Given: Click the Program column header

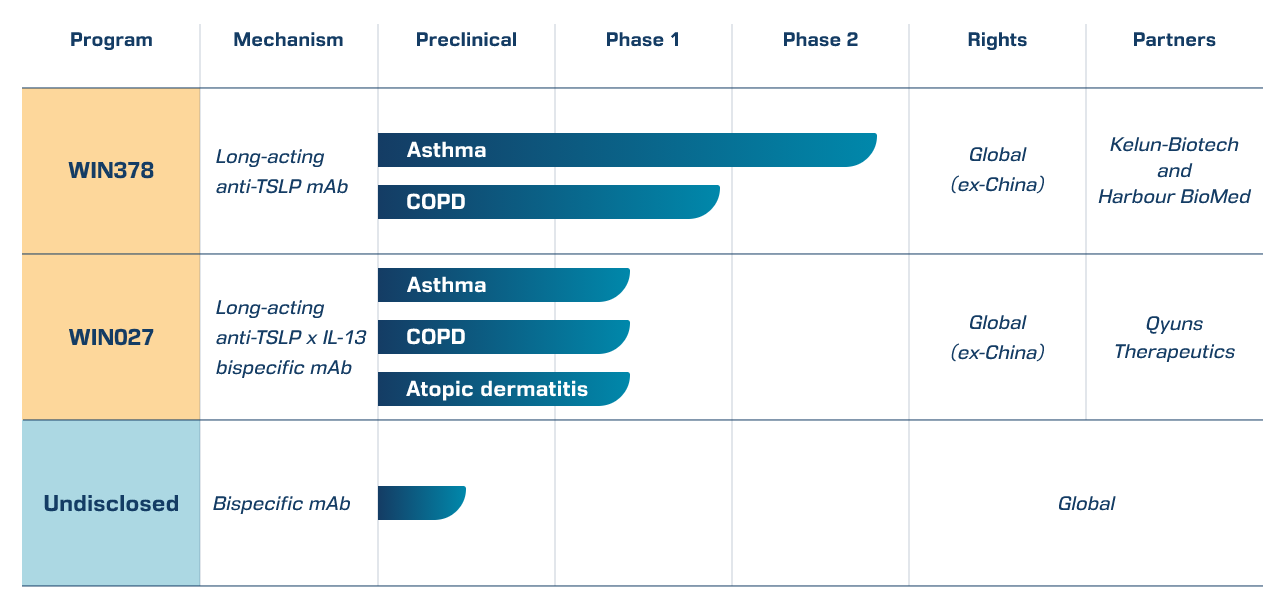Looking at the screenshot, I should tap(111, 40).
